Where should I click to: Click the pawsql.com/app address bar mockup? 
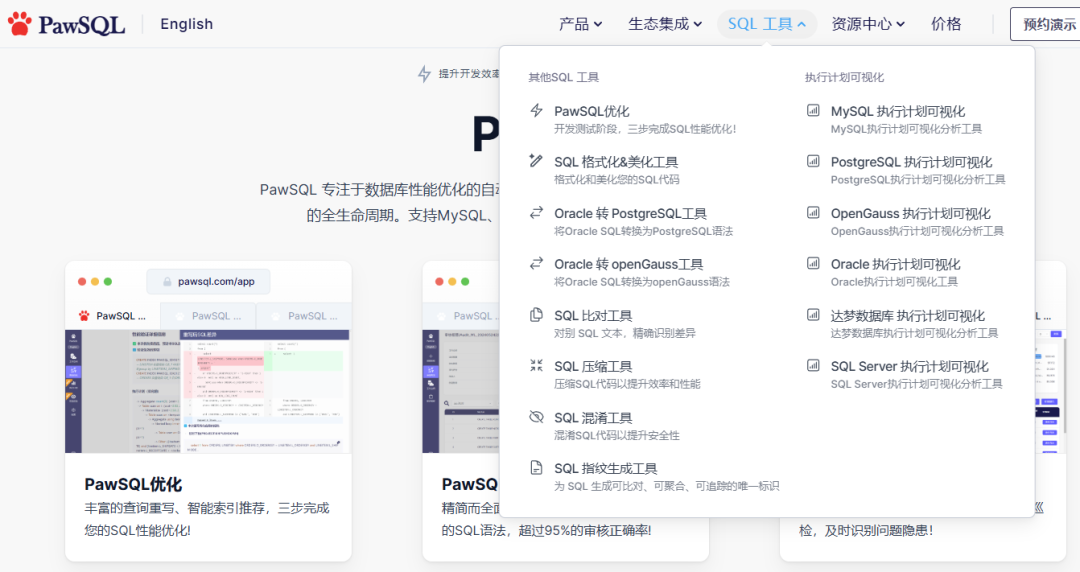click(208, 282)
